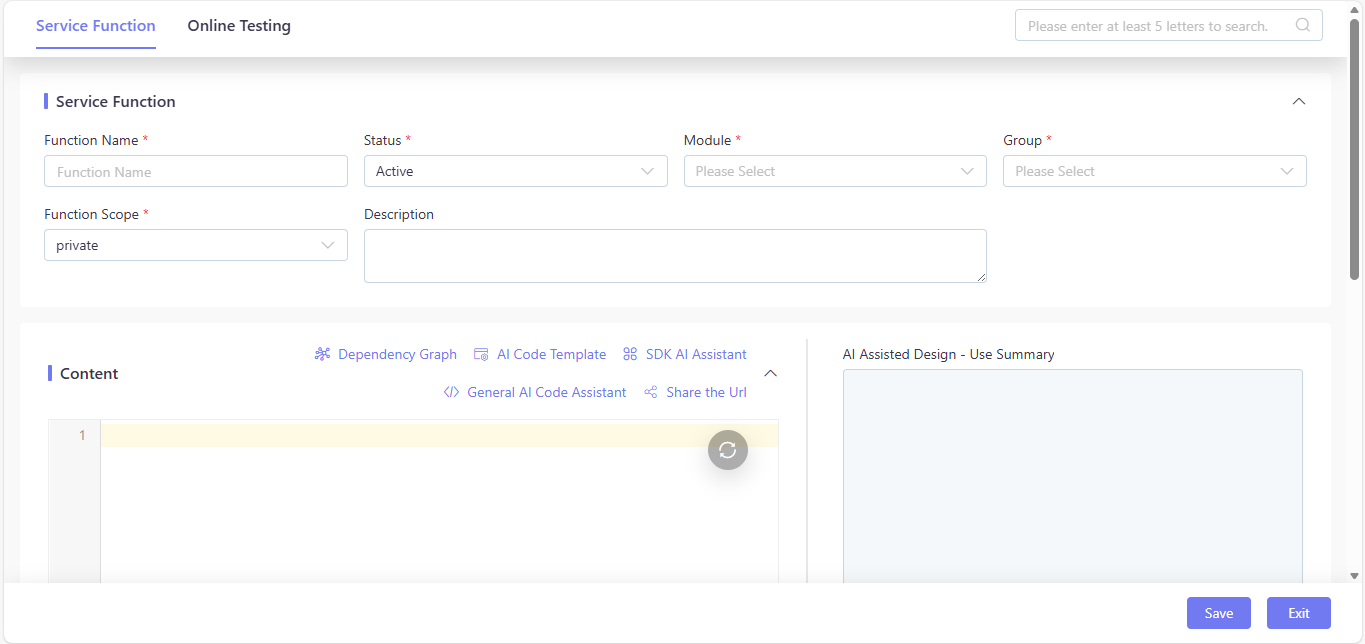Collapse the Service Function section
The image size is (1365, 644).
pos(1299,101)
